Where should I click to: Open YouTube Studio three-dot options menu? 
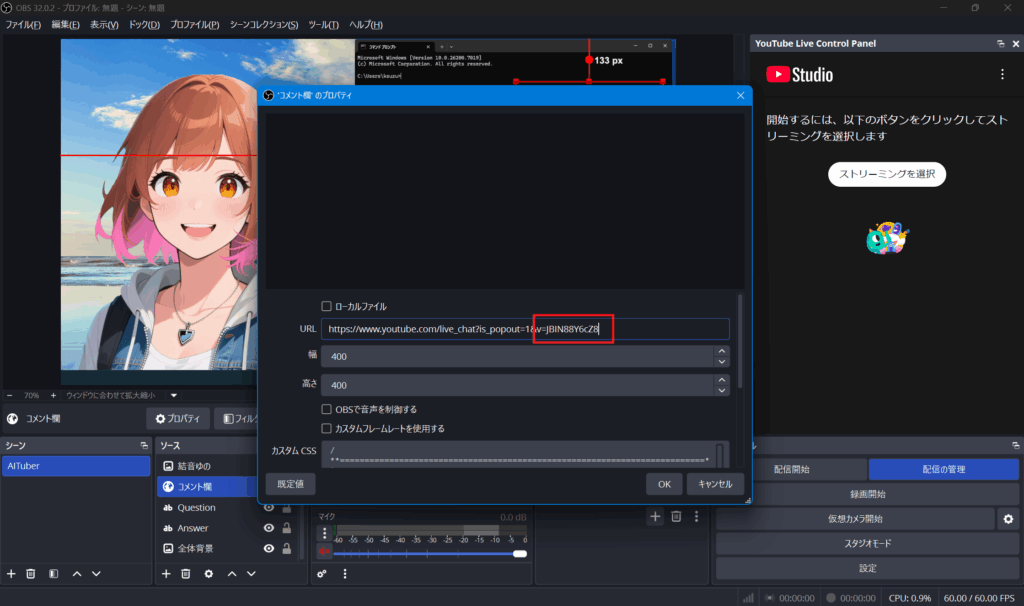point(1002,75)
